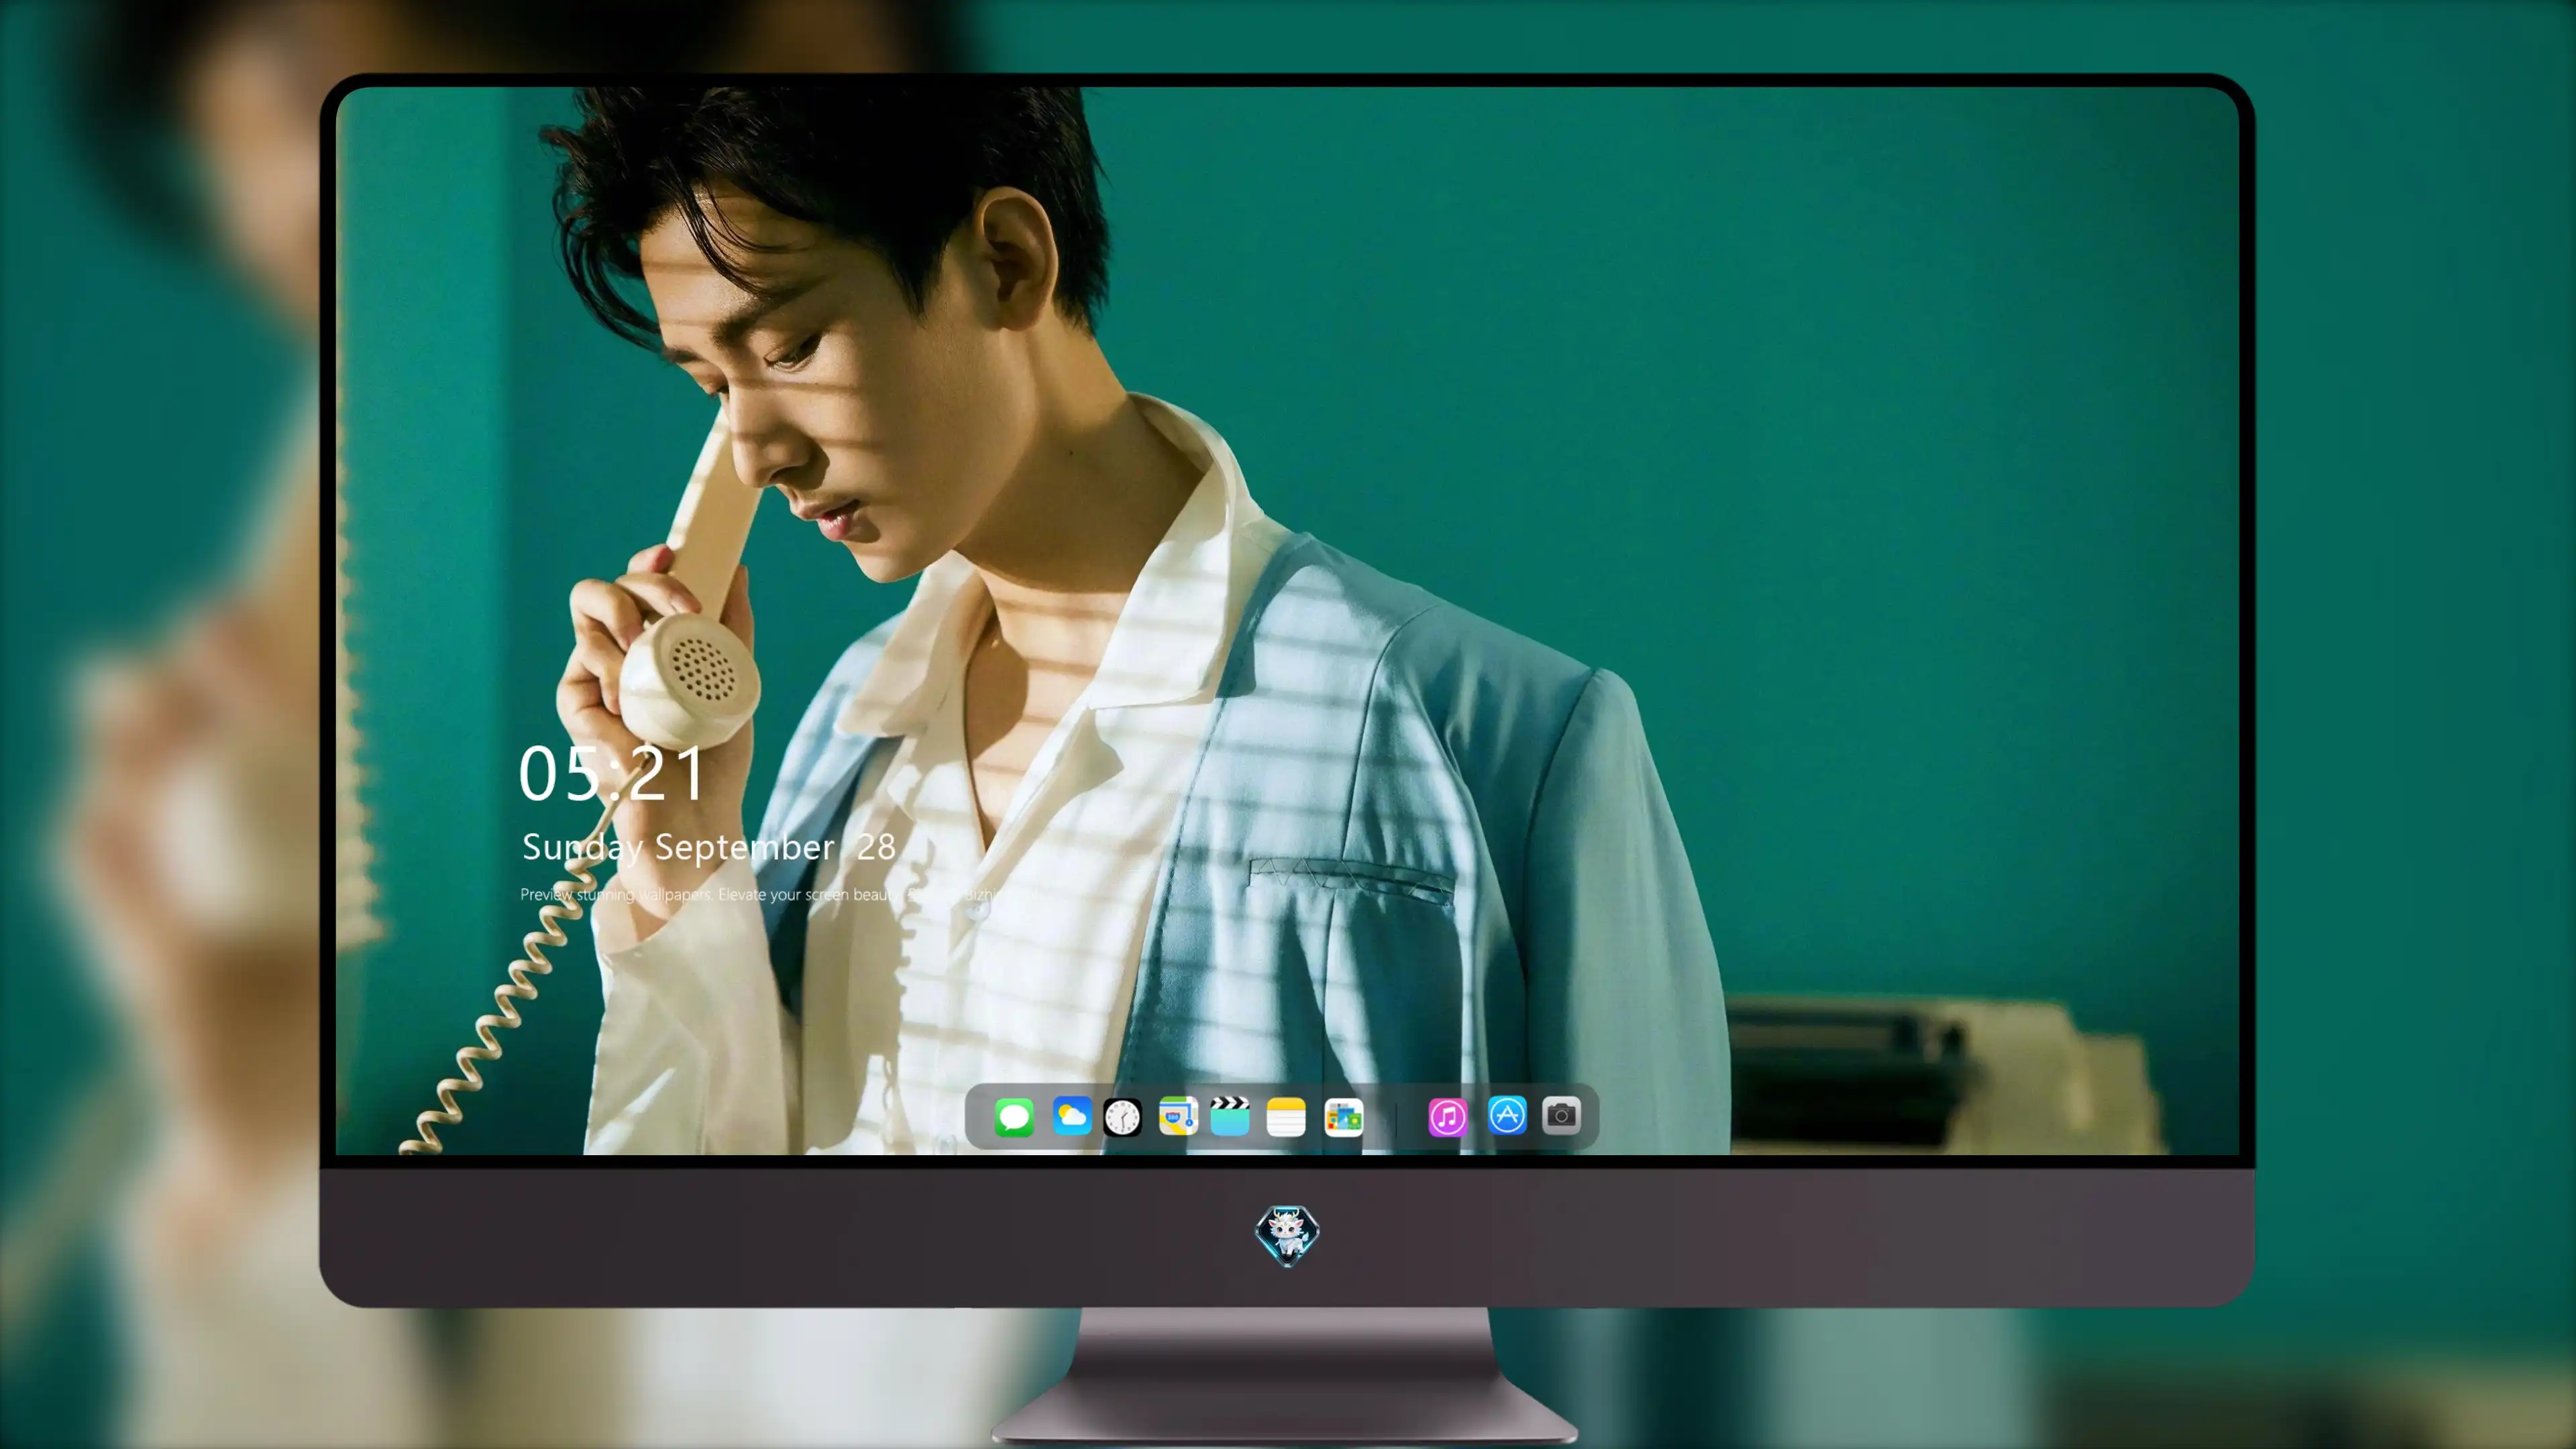Open the App Store icon
This screenshot has height=1449, width=2576.
(1507, 1115)
